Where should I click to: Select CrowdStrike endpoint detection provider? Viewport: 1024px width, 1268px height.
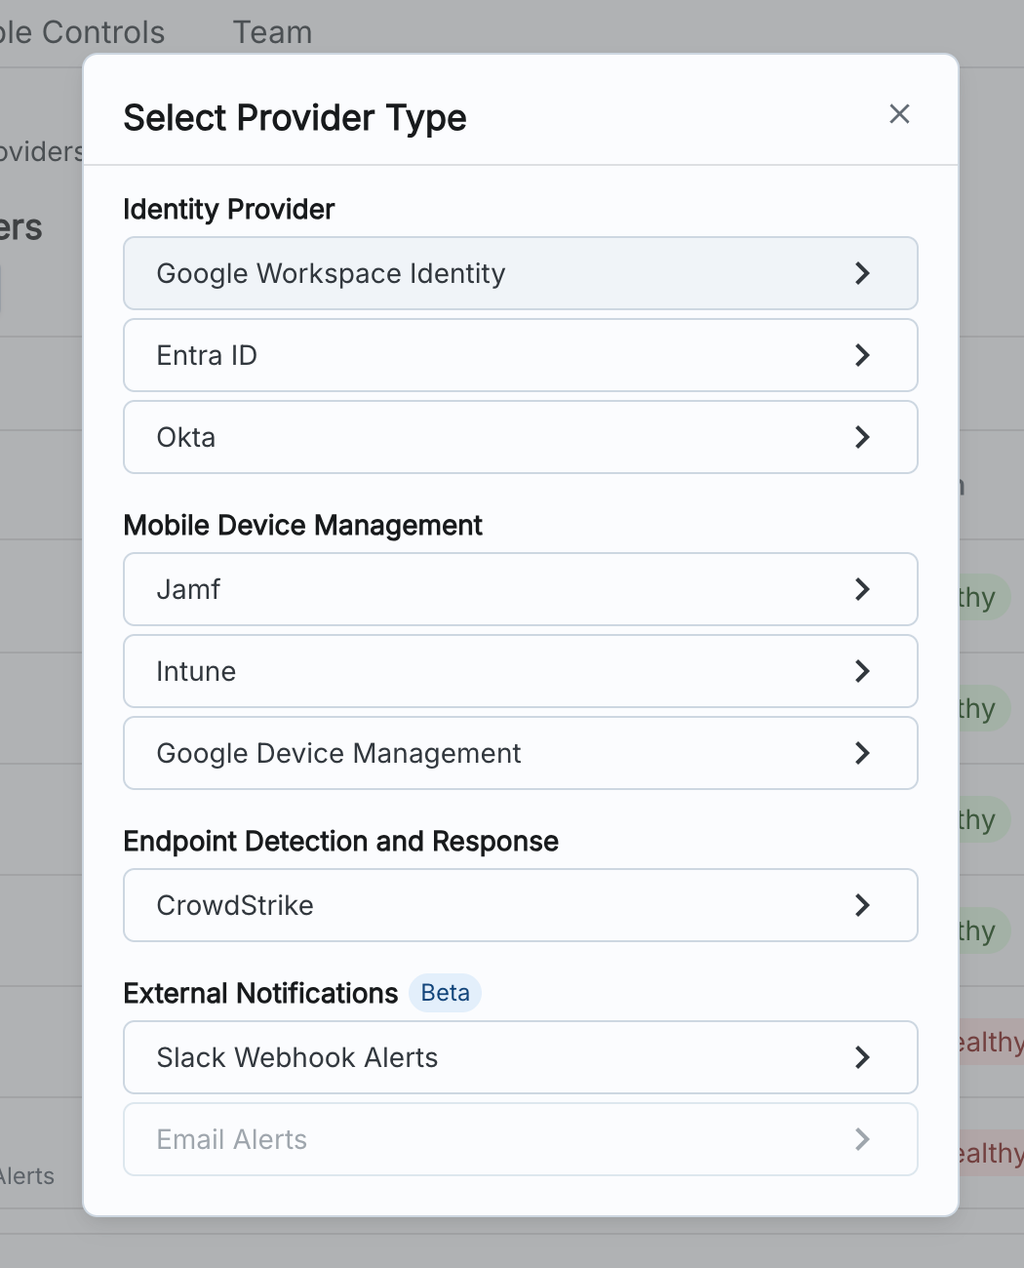tap(520, 905)
